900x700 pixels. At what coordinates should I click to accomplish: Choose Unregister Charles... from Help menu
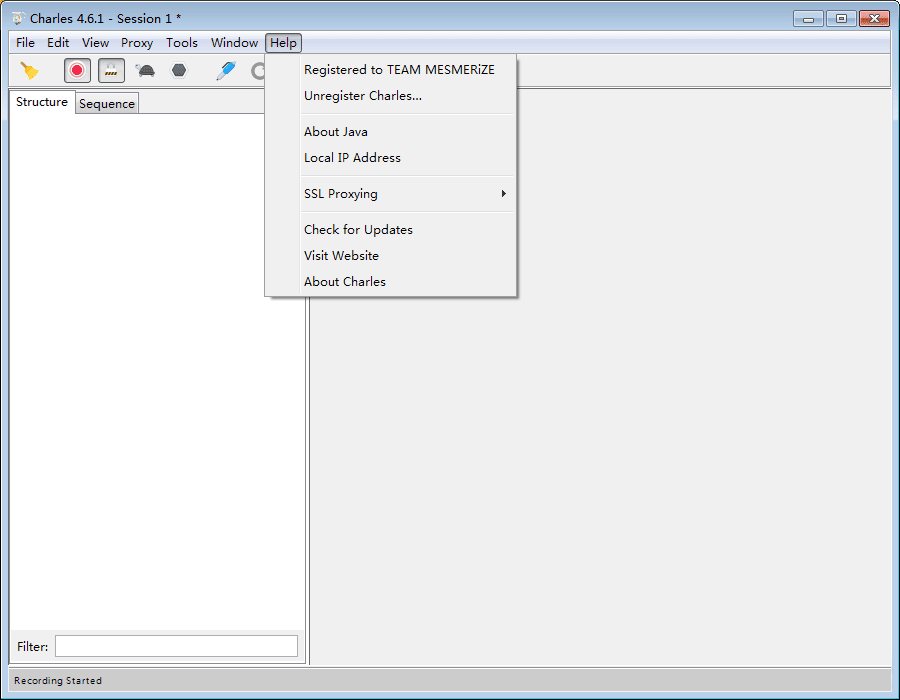point(391,96)
